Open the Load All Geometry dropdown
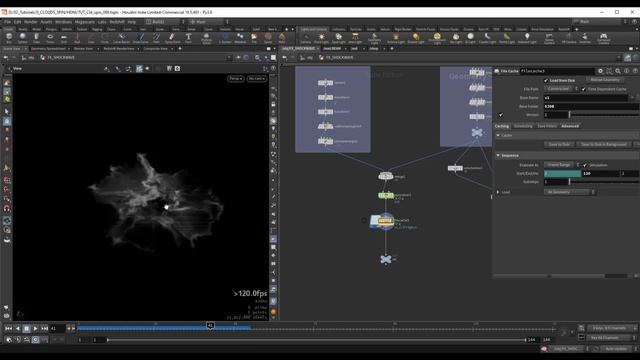Viewport: 640px width, 360px height. [x=569, y=192]
